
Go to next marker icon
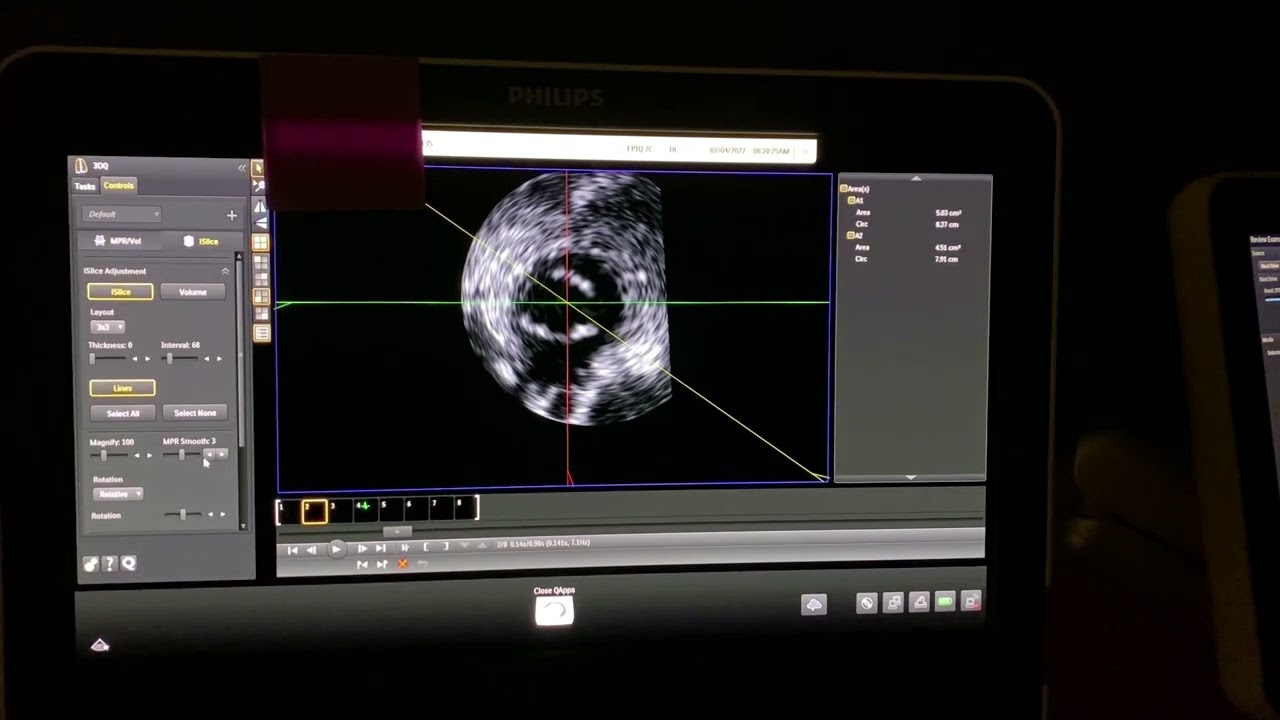tap(382, 564)
